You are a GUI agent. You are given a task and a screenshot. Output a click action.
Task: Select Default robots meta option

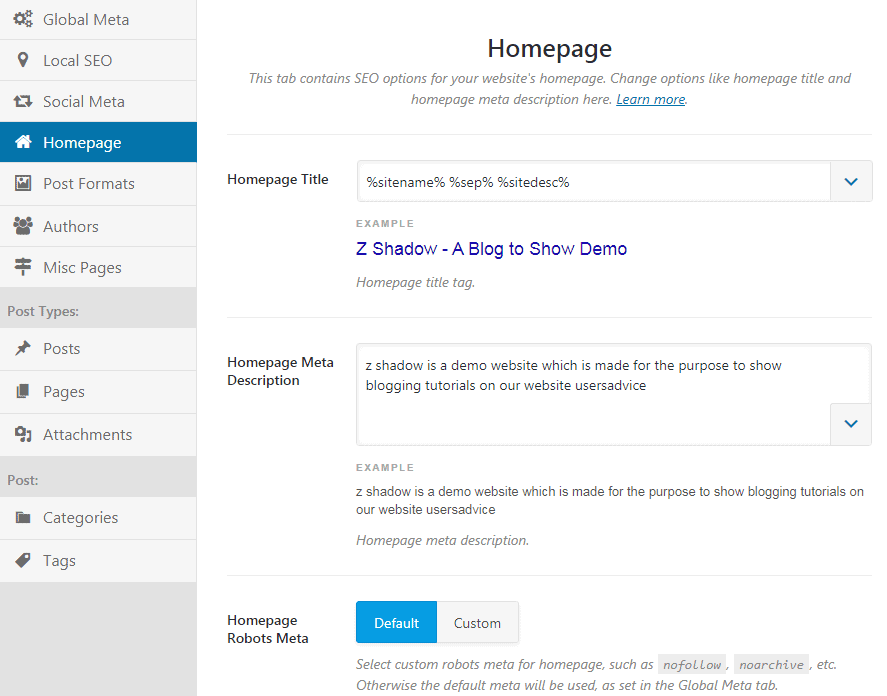tap(396, 622)
